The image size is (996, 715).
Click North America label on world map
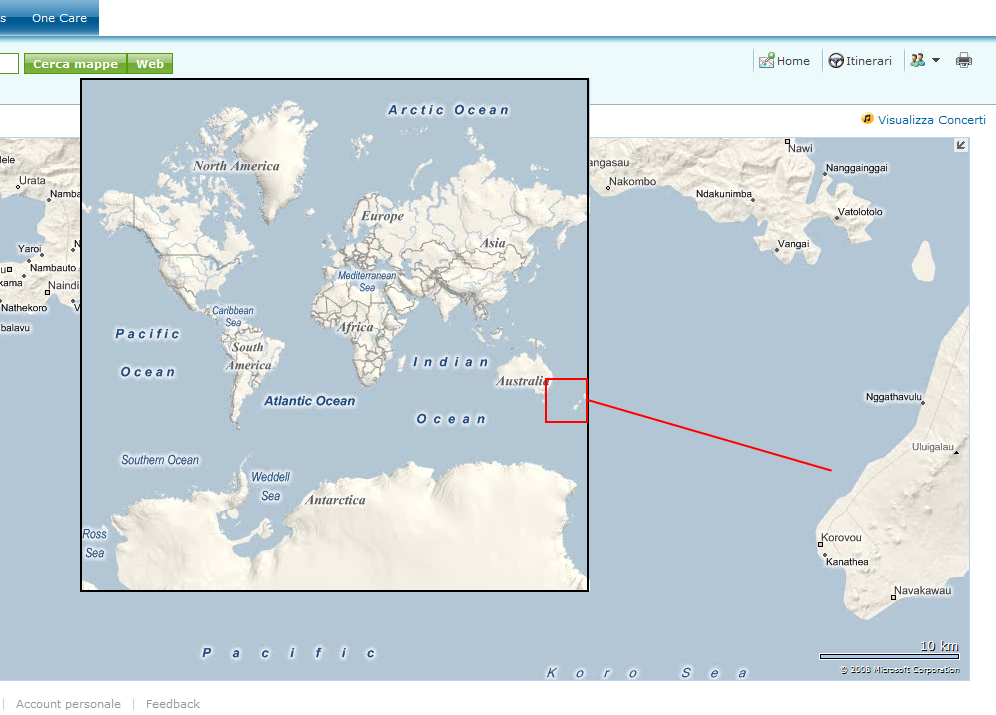click(236, 166)
